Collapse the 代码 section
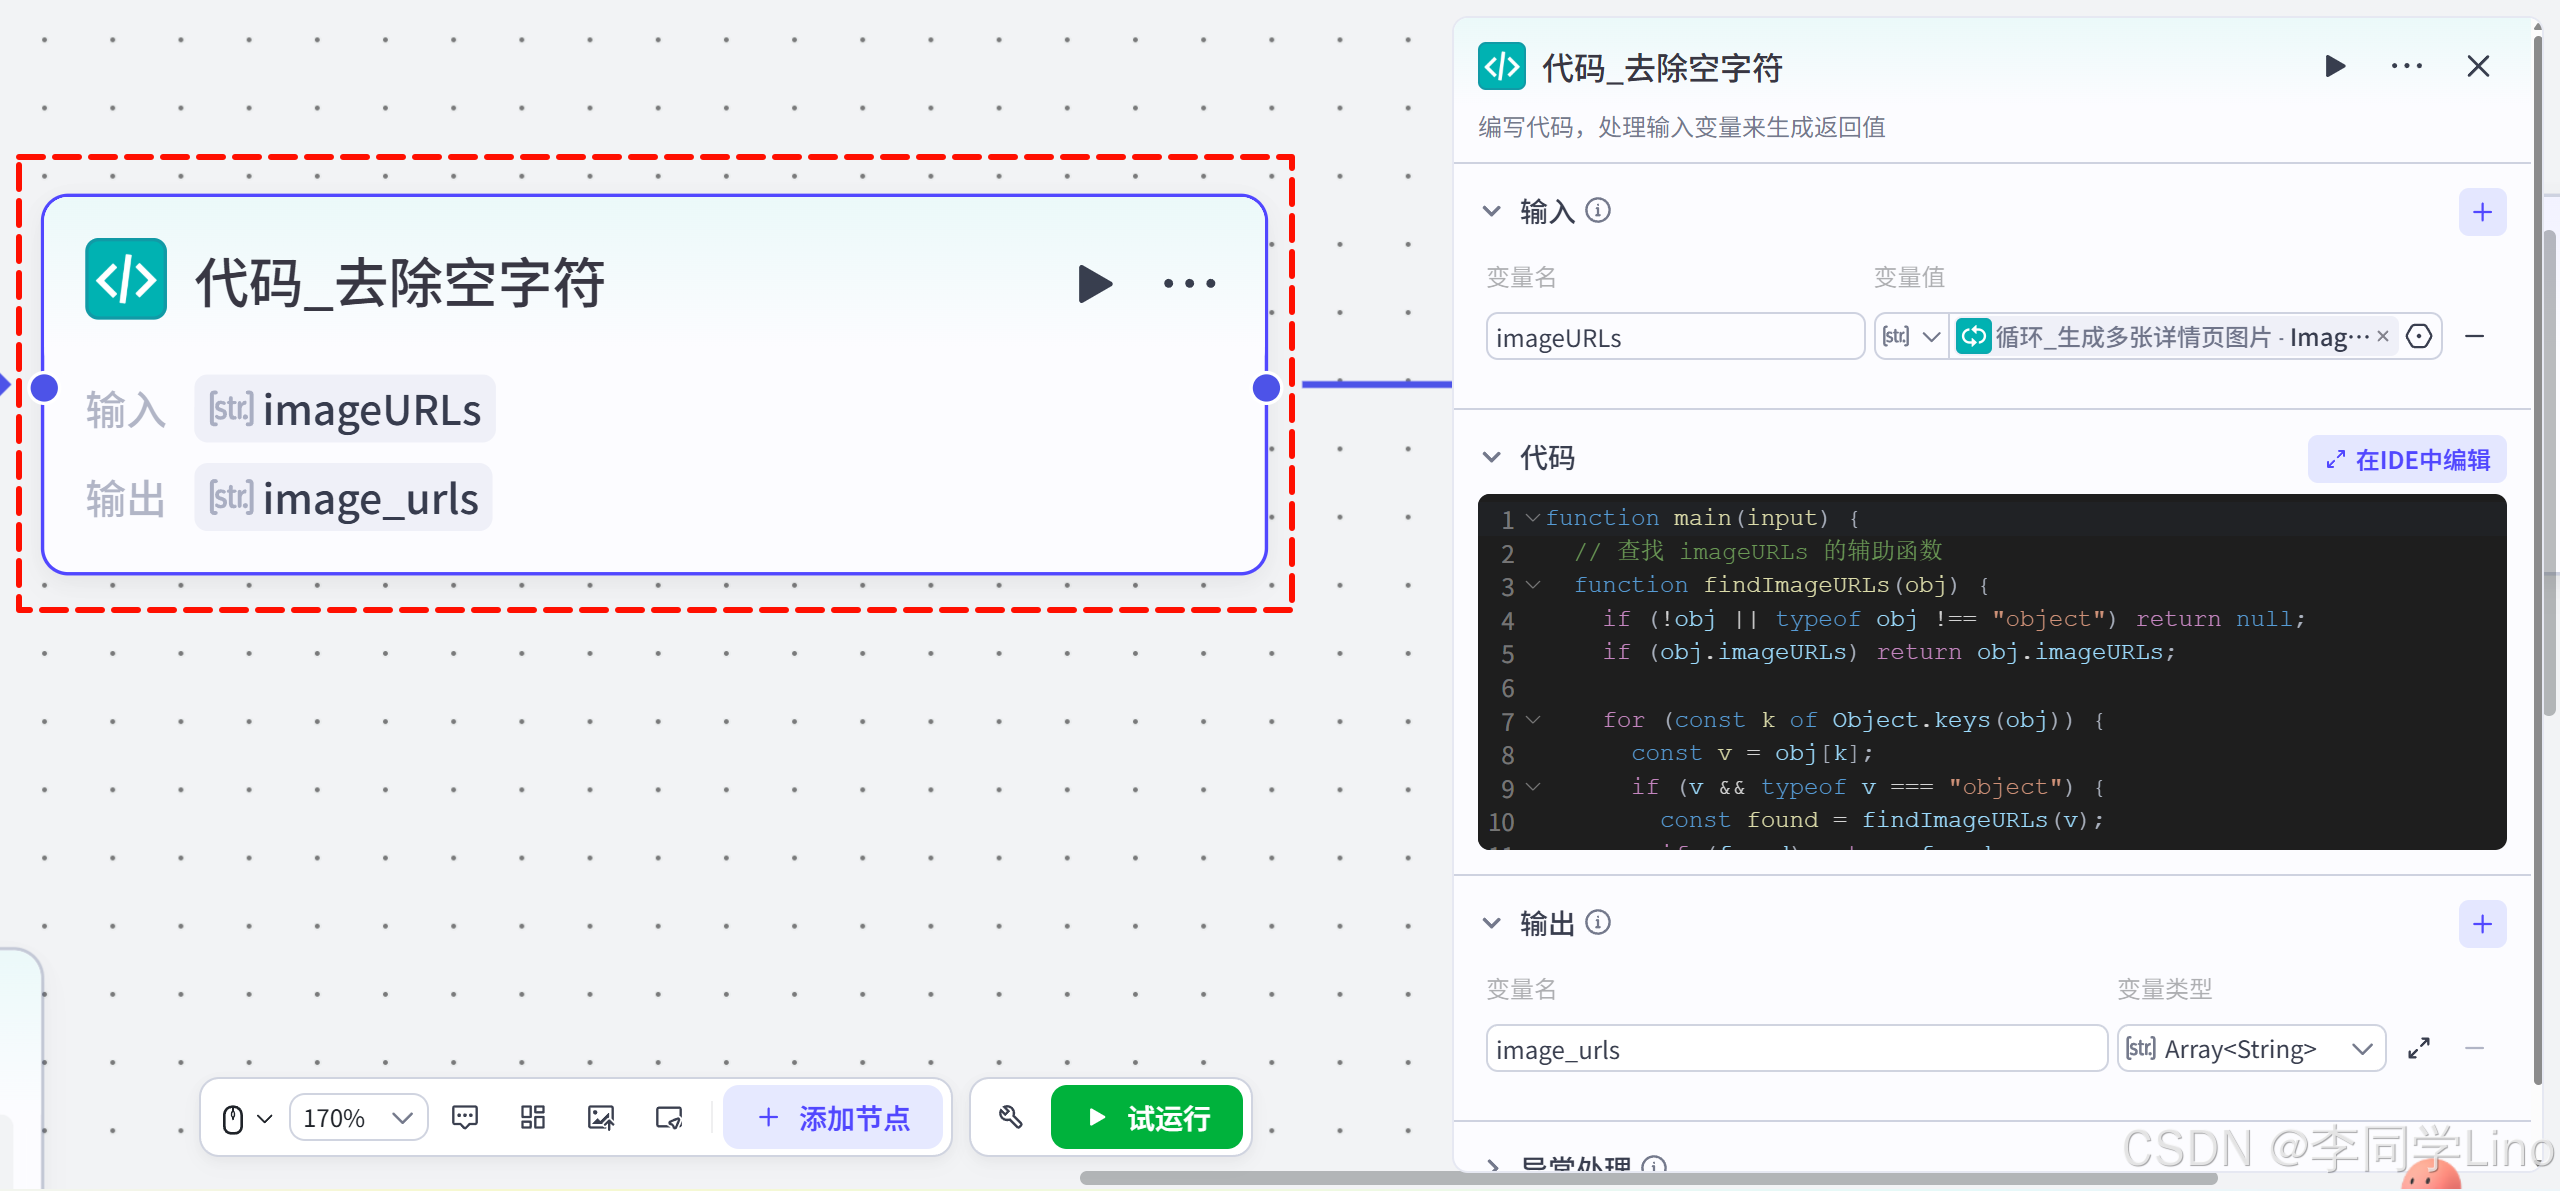Screen dimensions: 2560x1191 click(1491, 458)
